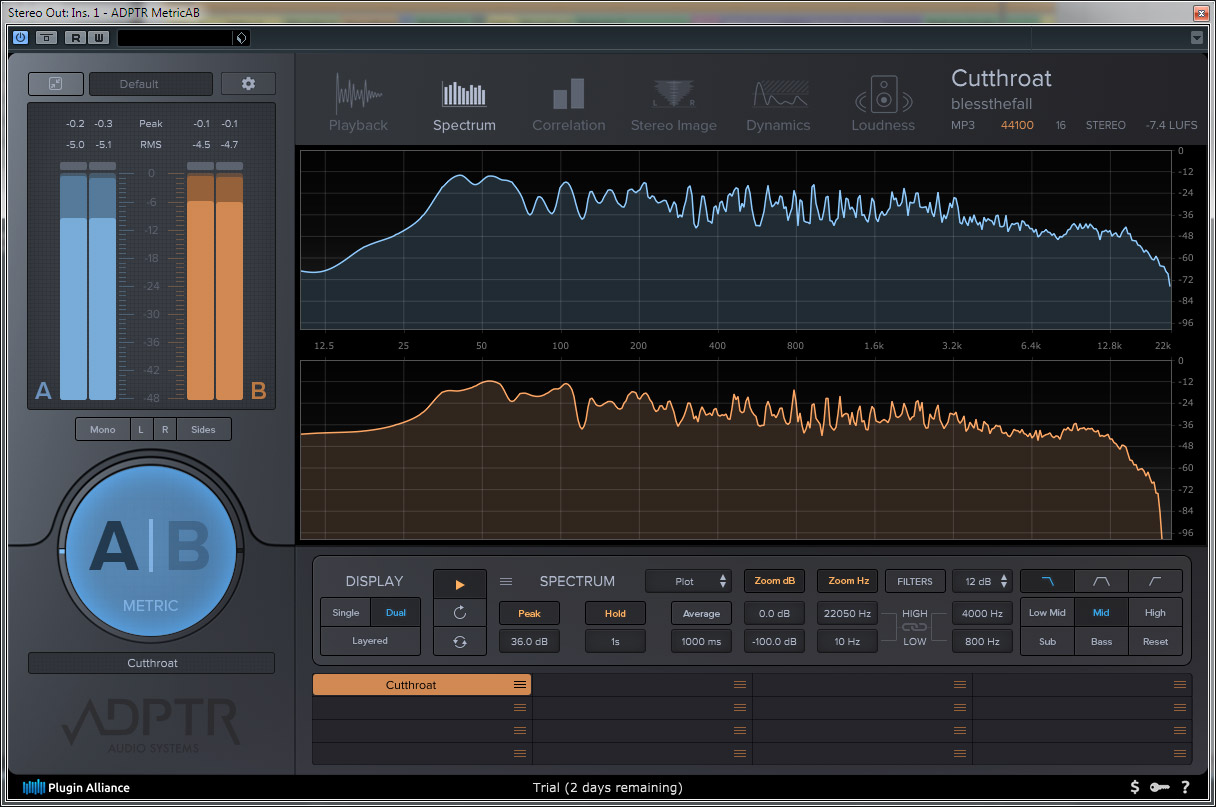Select Layered display mode
Screen dimensions: 1216x807
(370, 641)
